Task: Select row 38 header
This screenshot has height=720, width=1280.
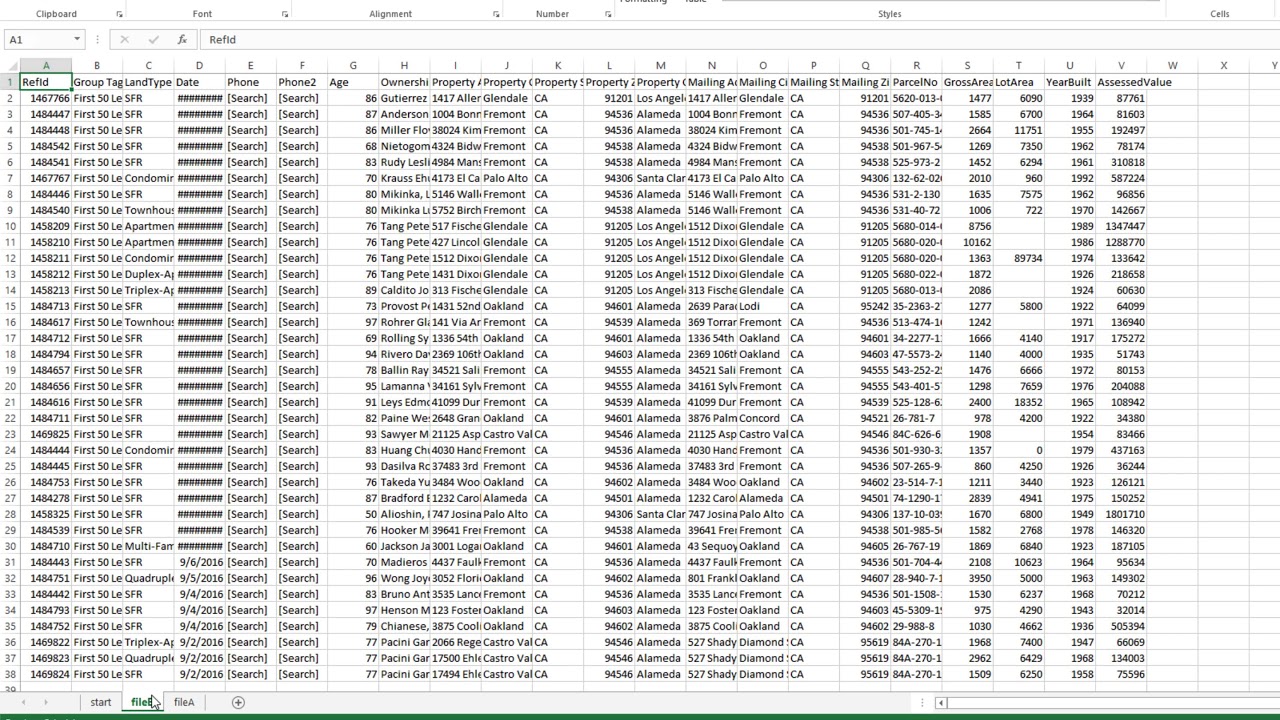Action: [10, 674]
